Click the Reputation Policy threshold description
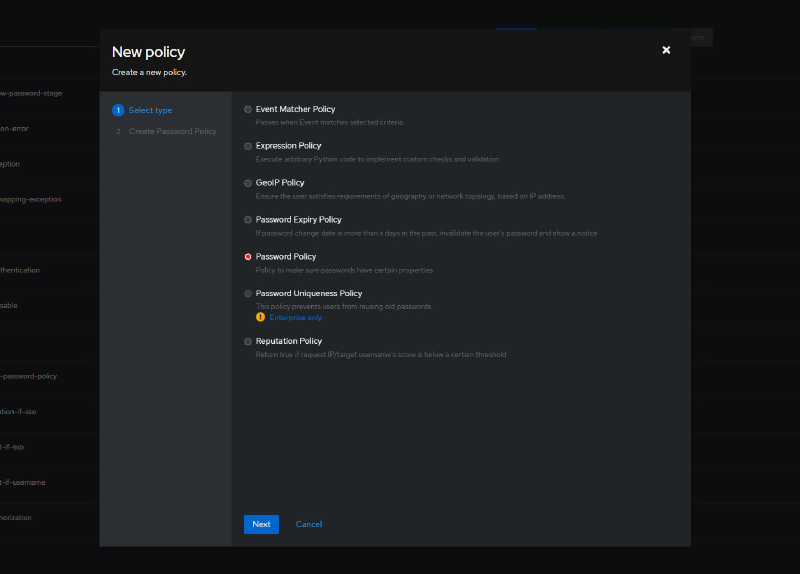The width and height of the screenshot is (800, 574). 381,355
